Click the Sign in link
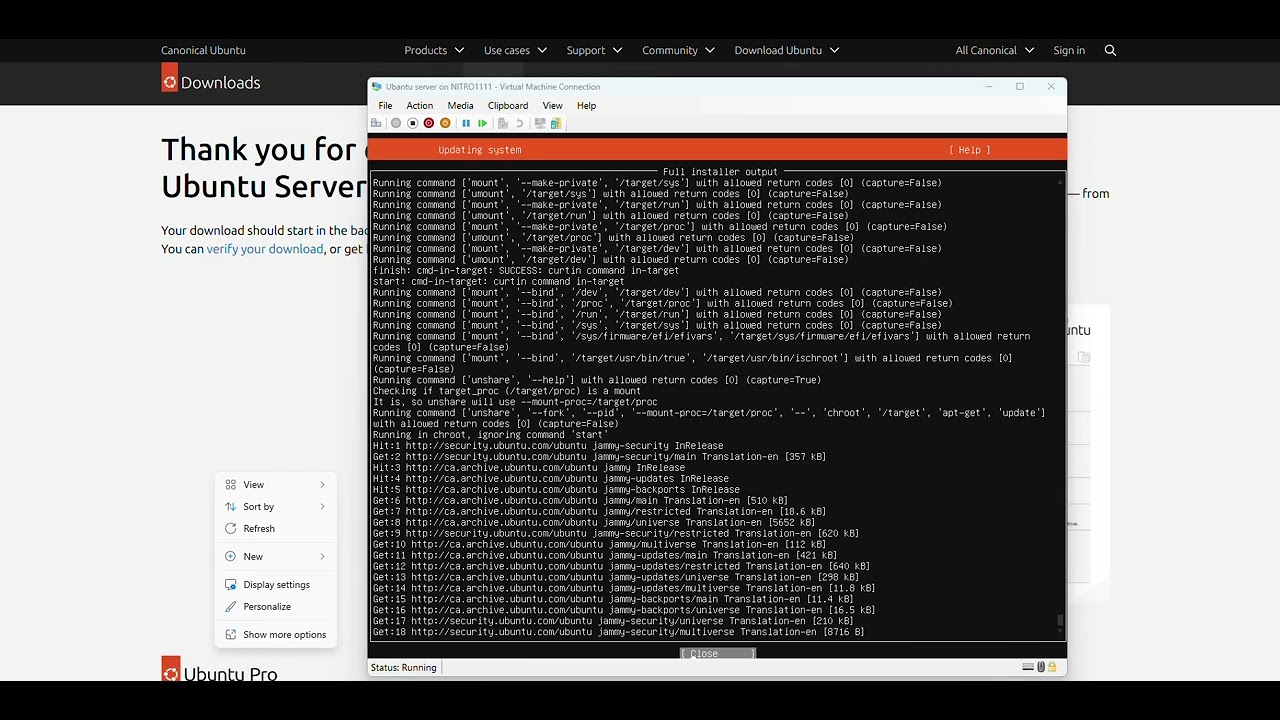The image size is (1280, 720). [x=1069, y=50]
